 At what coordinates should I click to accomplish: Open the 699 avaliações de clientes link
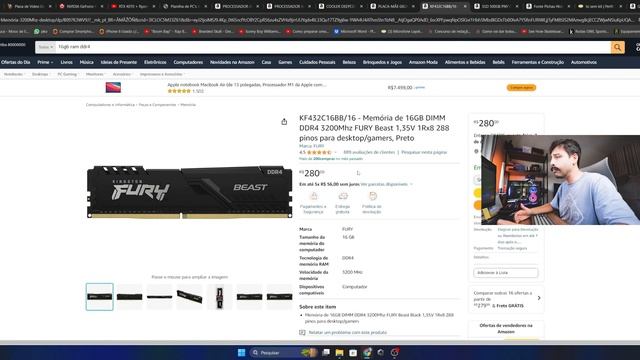click(x=369, y=152)
